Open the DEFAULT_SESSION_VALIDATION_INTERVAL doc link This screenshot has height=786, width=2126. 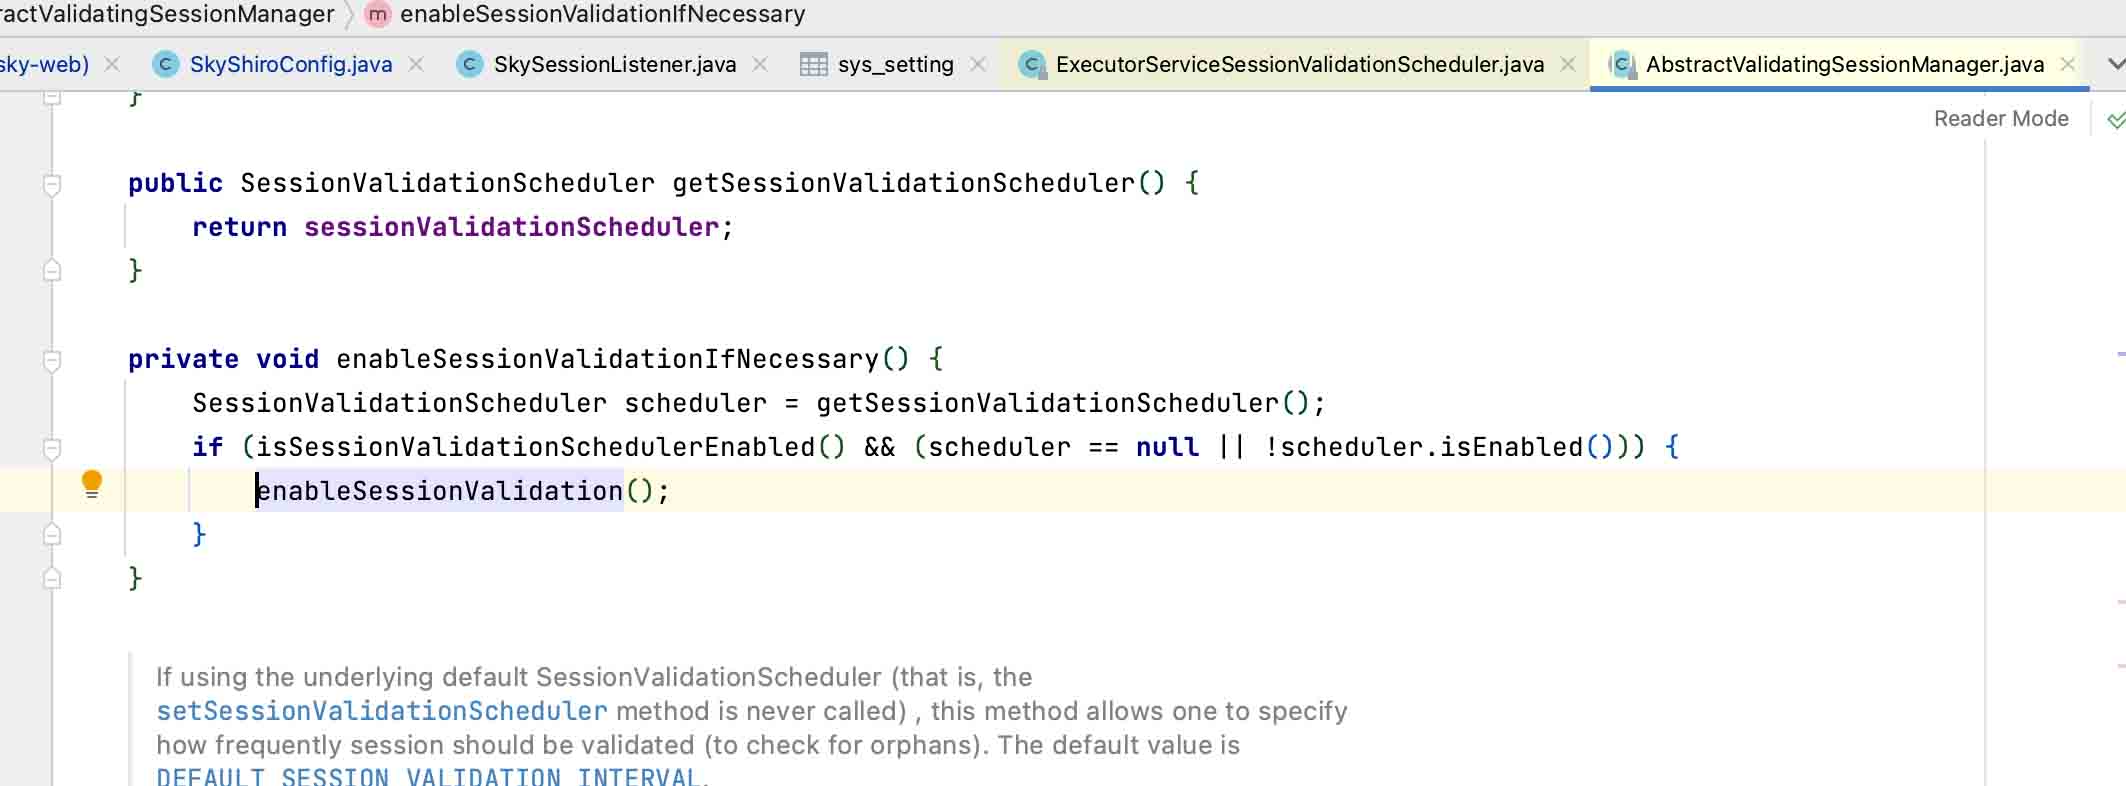pos(428,777)
